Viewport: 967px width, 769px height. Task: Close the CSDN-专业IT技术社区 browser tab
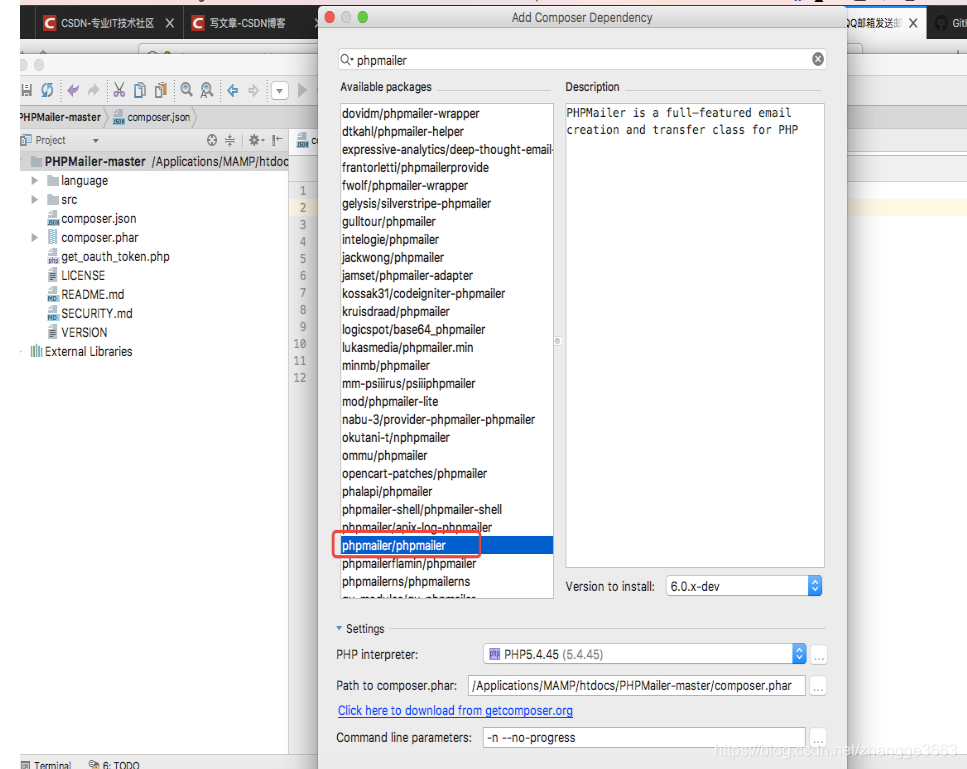(170, 23)
